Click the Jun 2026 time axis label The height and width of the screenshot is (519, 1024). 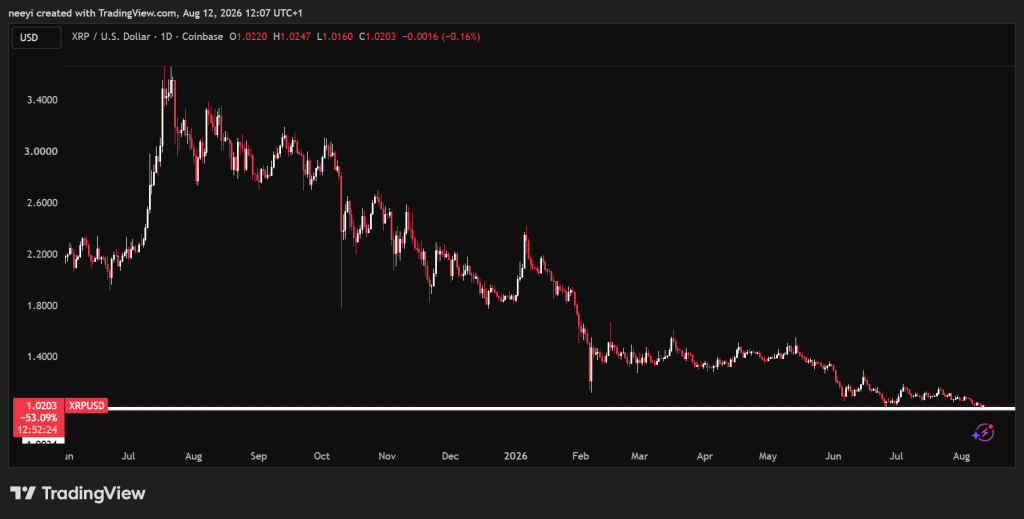pos(833,456)
